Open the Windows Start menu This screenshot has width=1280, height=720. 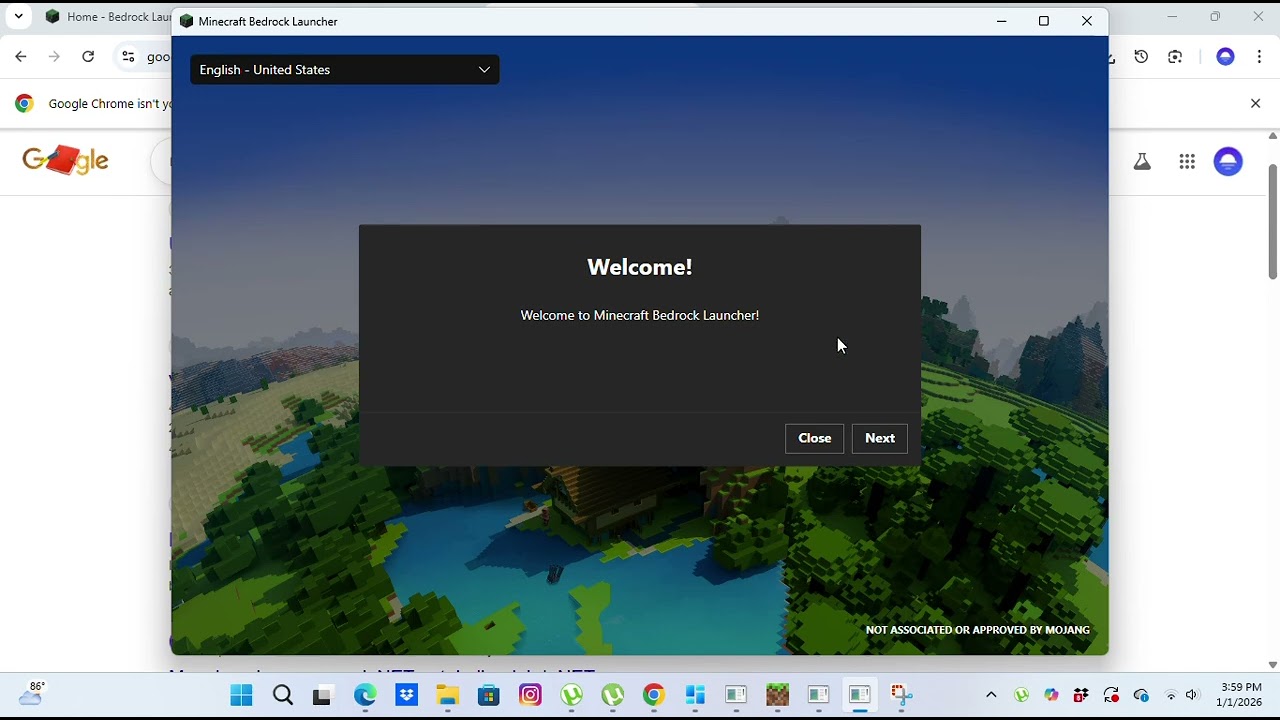pyautogui.click(x=241, y=695)
